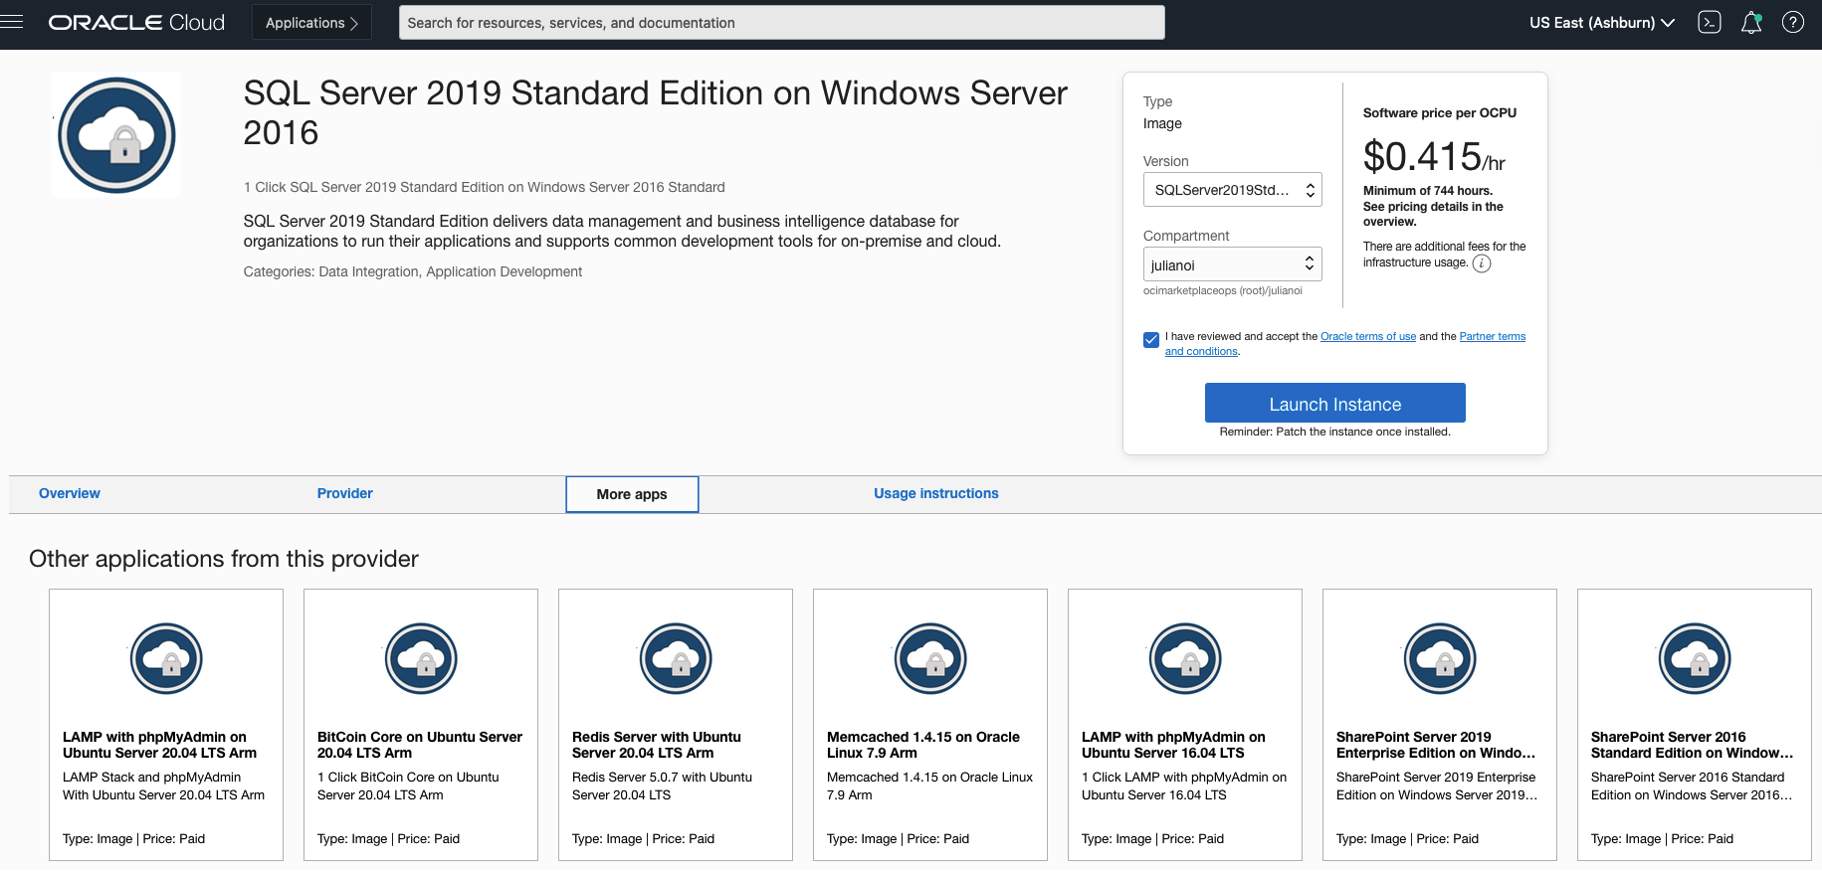
Task: Open the Compartment dropdown
Action: pos(1232,265)
